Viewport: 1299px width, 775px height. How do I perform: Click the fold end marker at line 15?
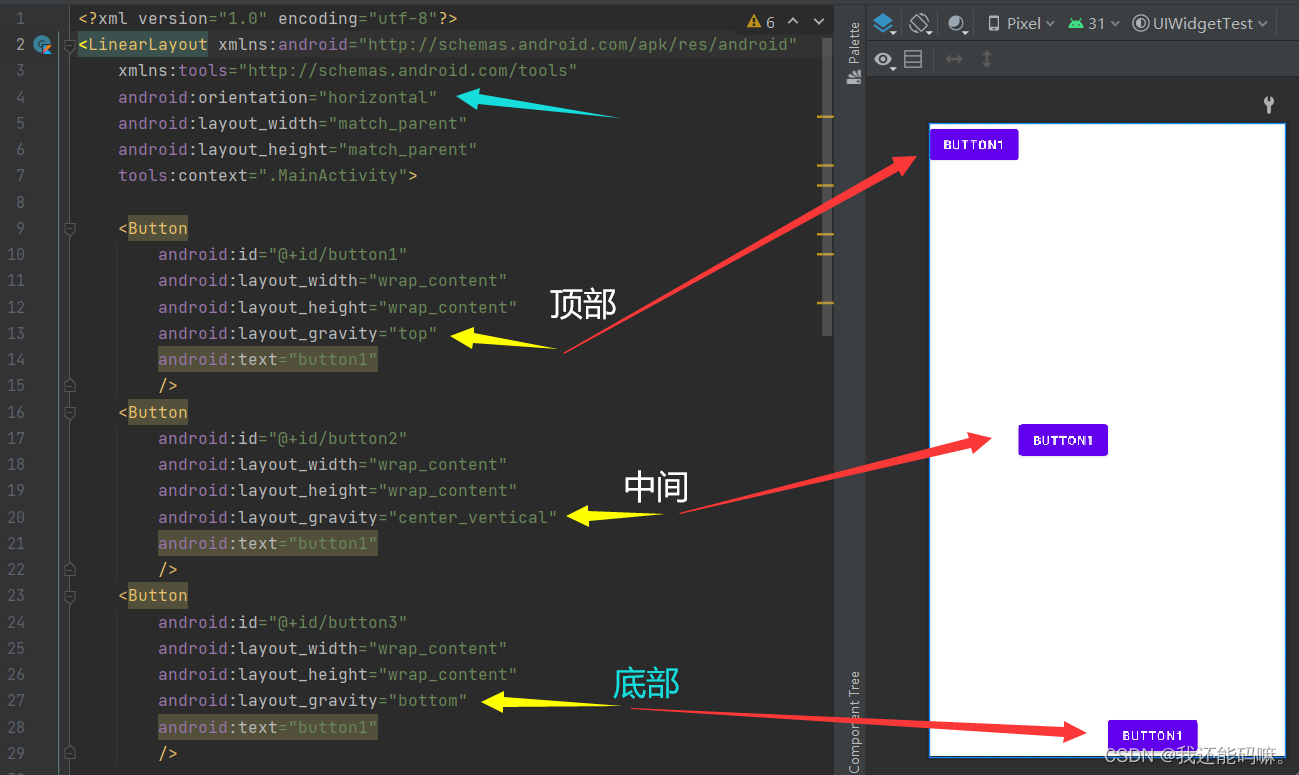[69, 385]
